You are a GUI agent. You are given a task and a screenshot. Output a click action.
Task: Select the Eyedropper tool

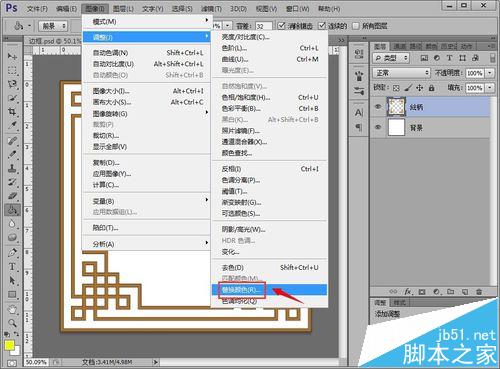pos(12,126)
